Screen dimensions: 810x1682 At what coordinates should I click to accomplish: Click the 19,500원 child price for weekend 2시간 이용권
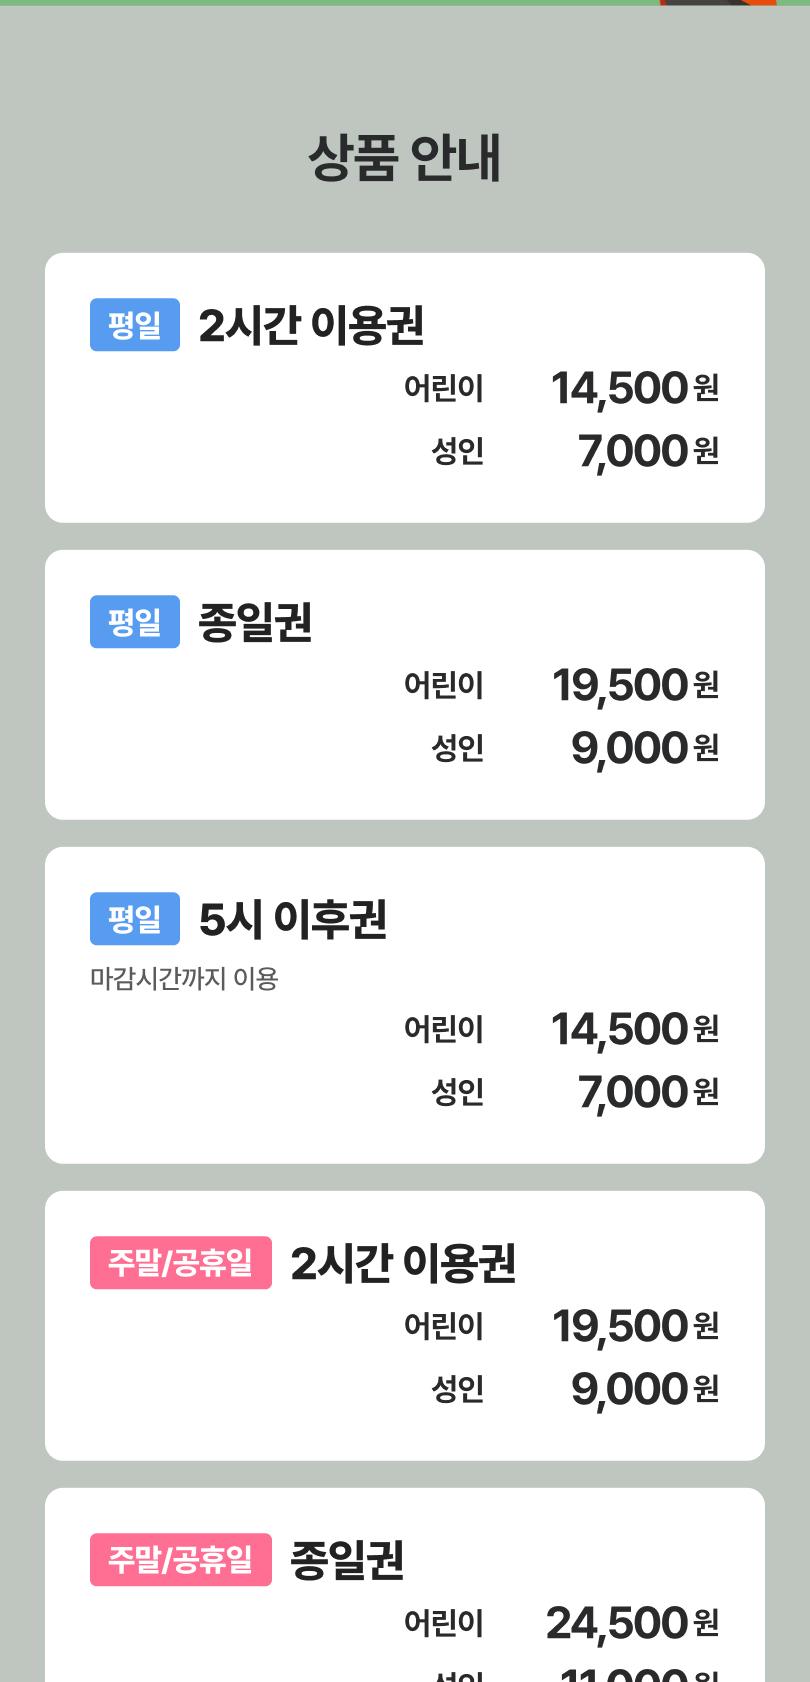[x=634, y=1326]
